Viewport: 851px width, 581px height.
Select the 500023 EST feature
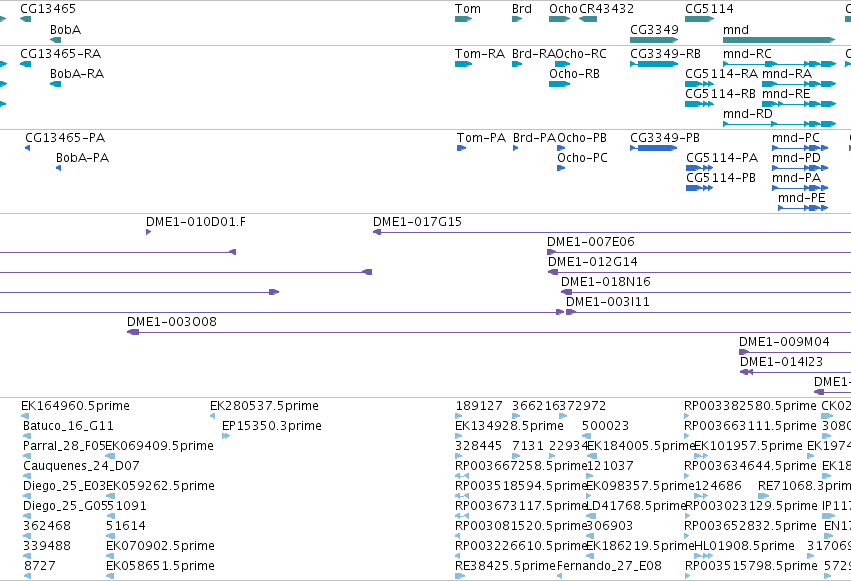586,436
